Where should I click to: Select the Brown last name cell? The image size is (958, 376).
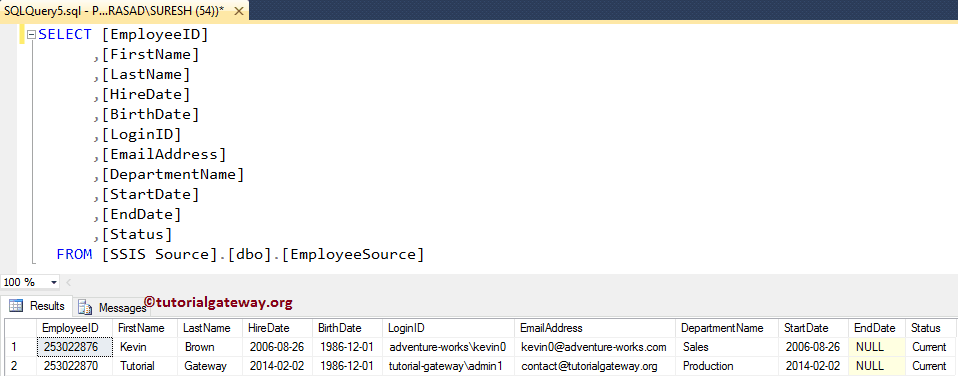click(210, 347)
